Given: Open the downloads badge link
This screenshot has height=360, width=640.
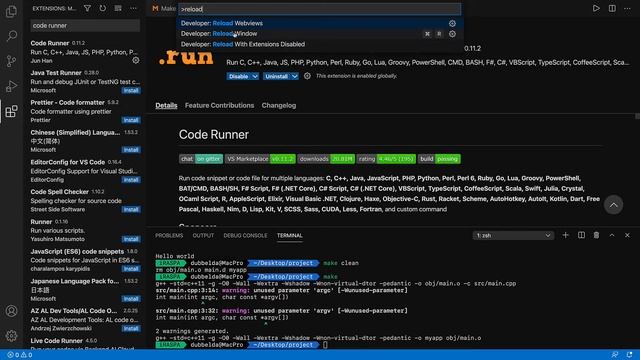Looking at the screenshot, I should coord(326,159).
